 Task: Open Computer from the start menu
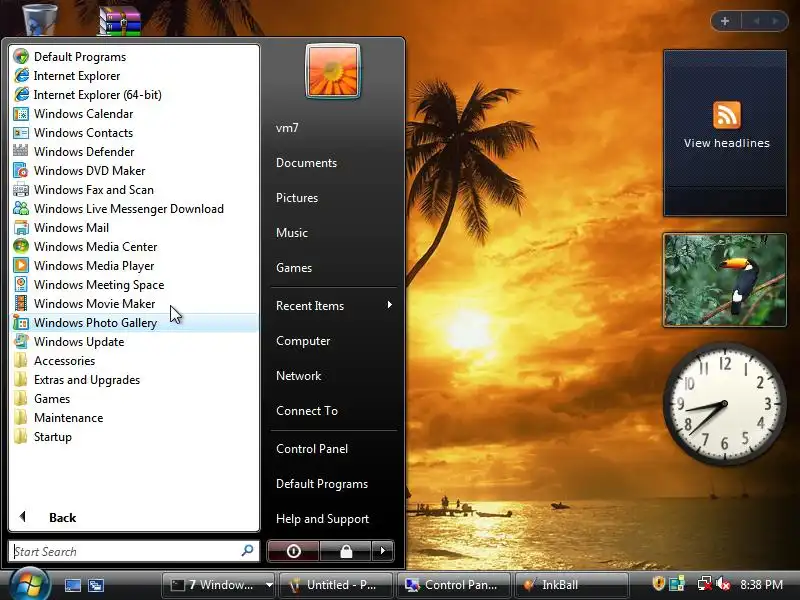click(303, 341)
